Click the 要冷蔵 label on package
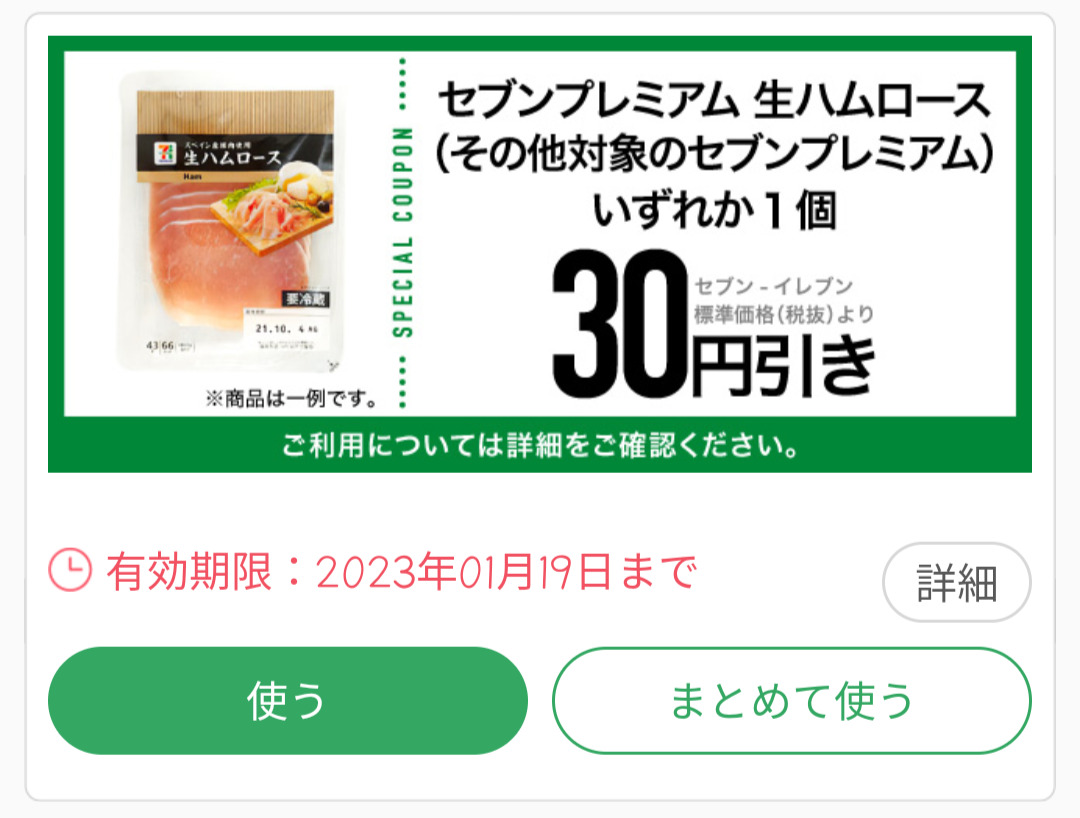The image size is (1080, 818). point(306,299)
